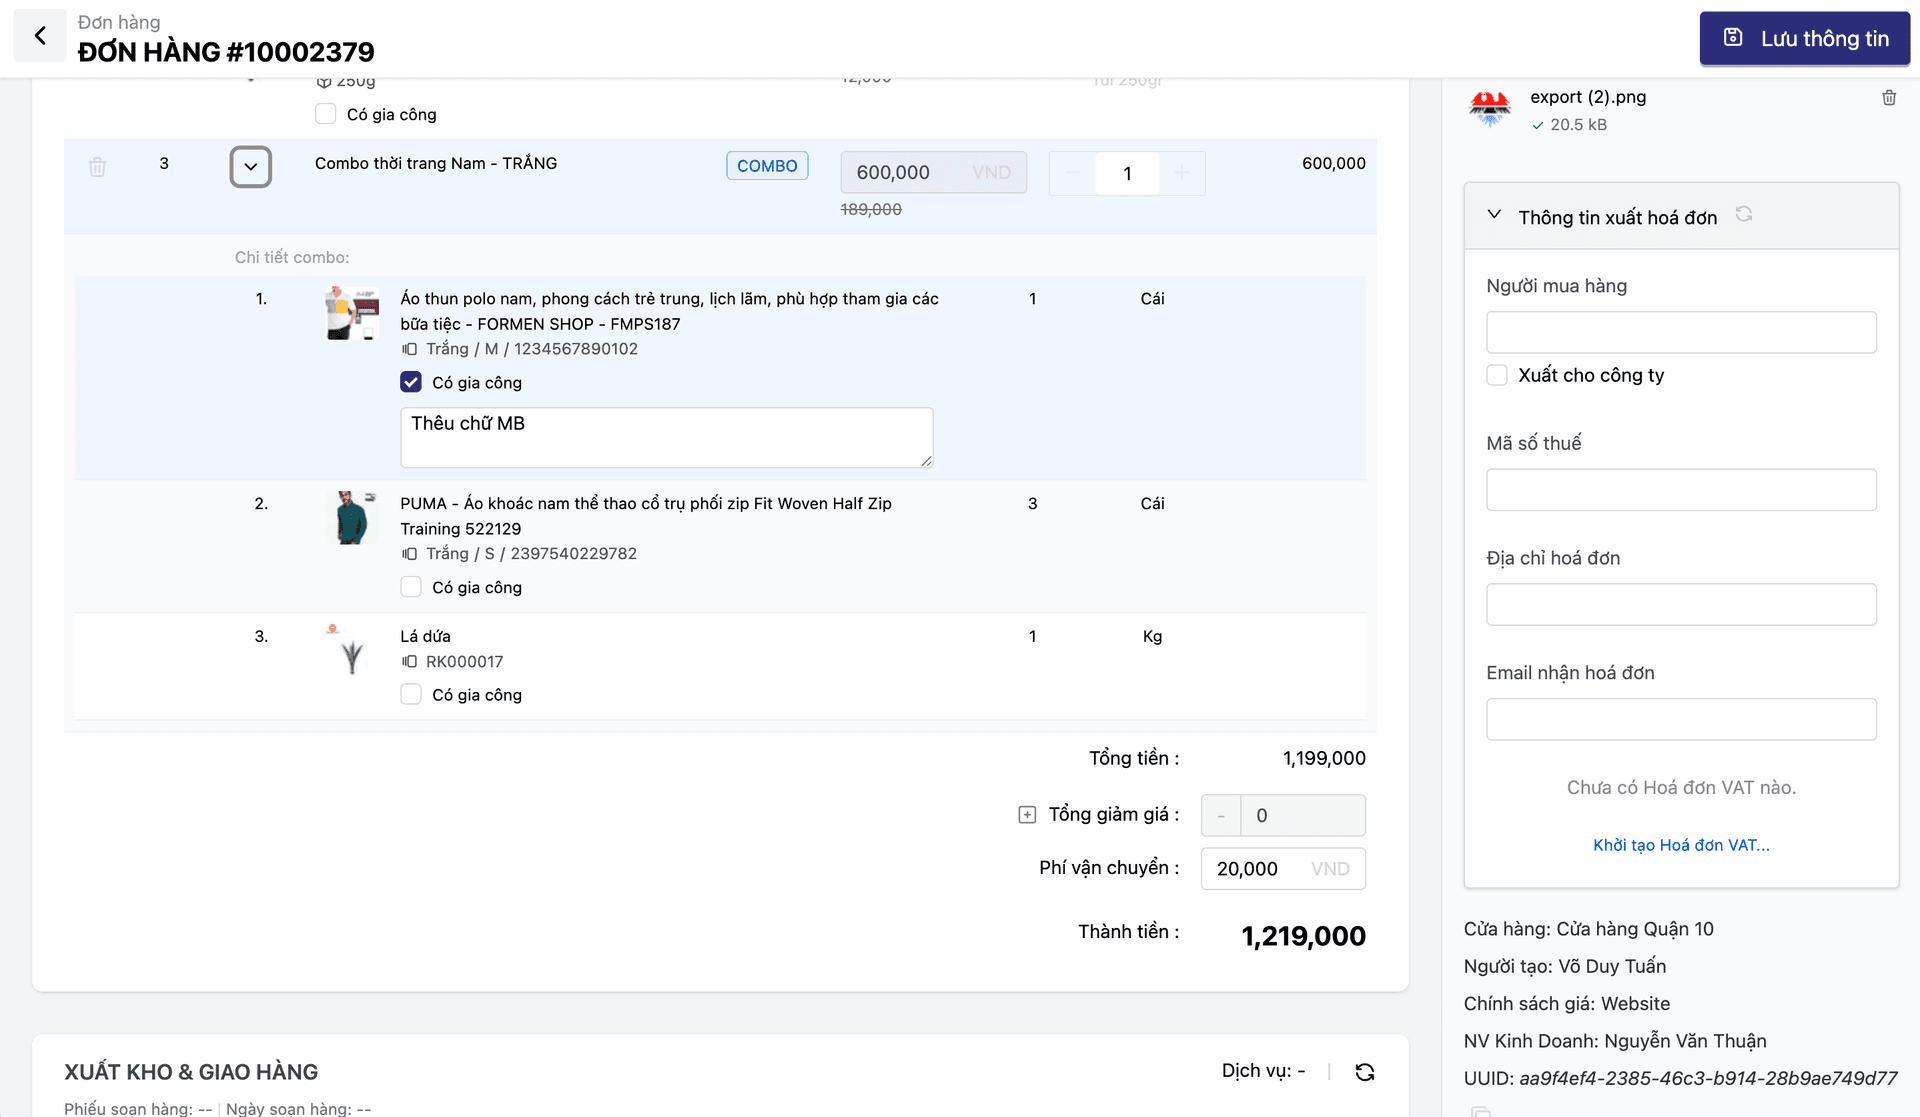The width and height of the screenshot is (1920, 1117).
Task: Click trash icon for combo row 3
Action: (97, 167)
